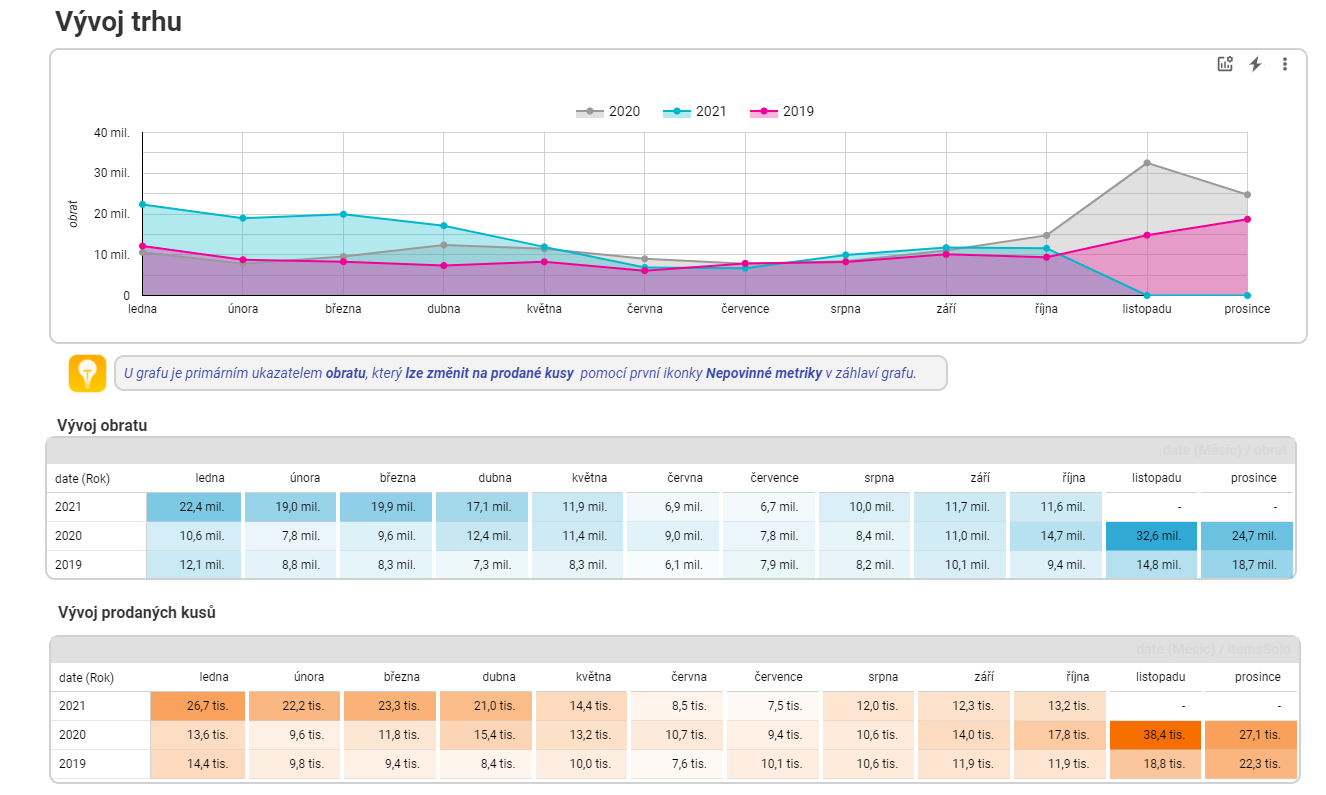Toggle the 2019 series in chart legend
The image size is (1326, 795).
pyautogui.click(x=782, y=112)
